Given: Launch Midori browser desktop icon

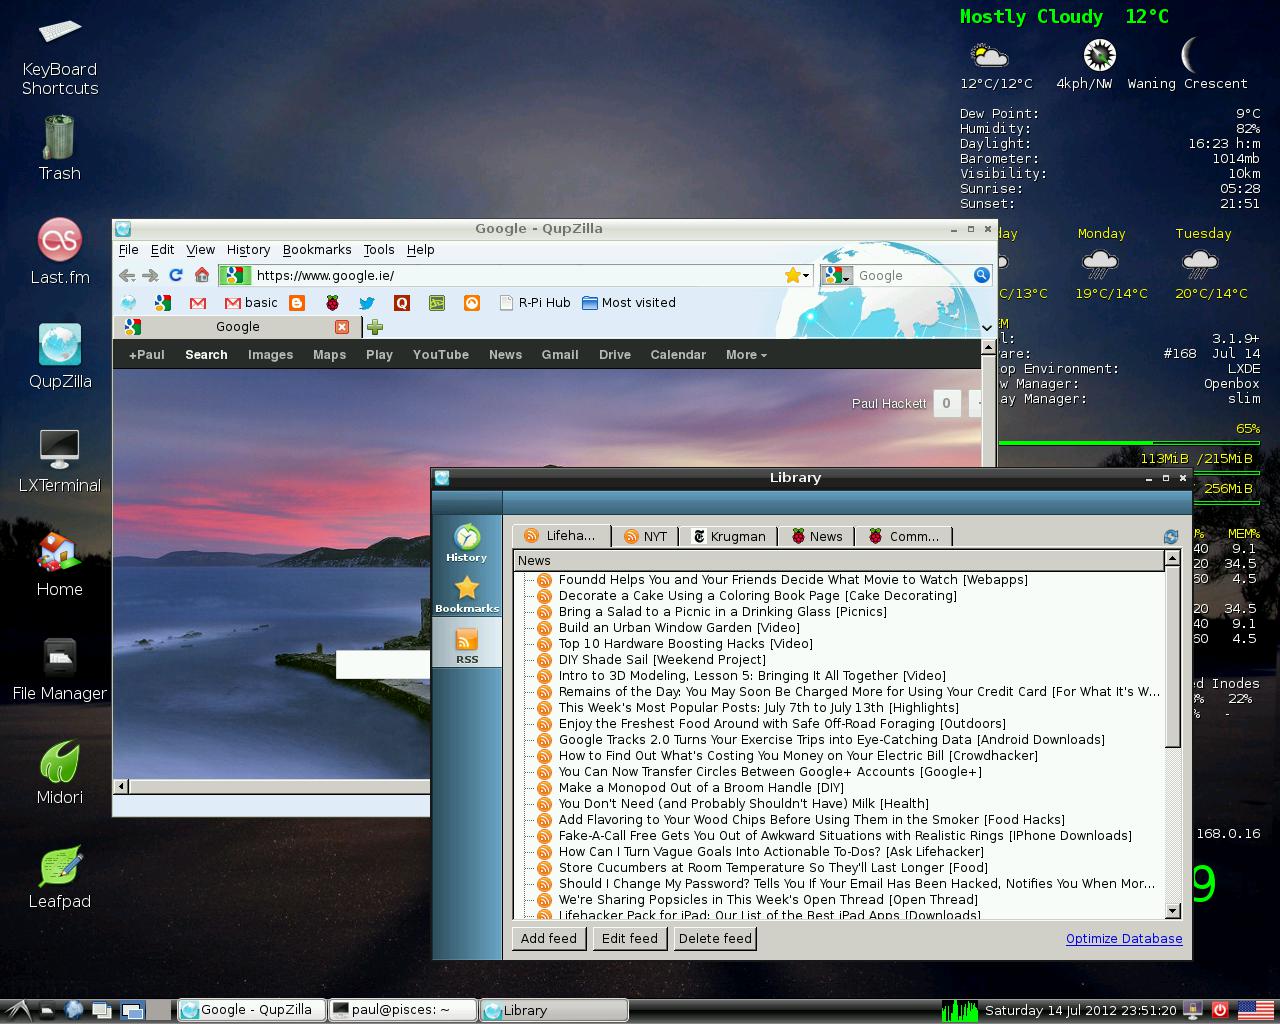Looking at the screenshot, I should coord(60,772).
